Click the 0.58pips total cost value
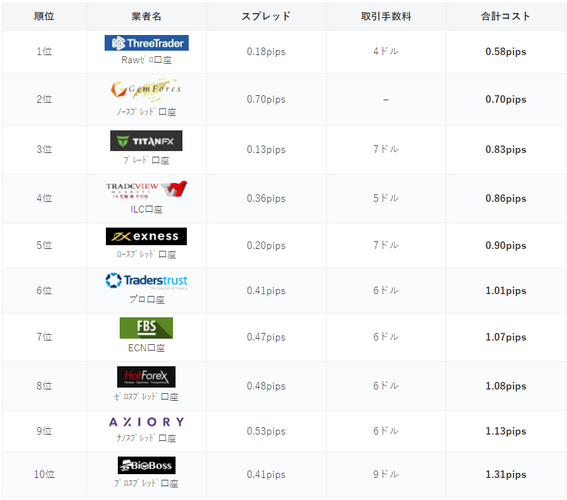This screenshot has width=567, height=500. pos(506,52)
